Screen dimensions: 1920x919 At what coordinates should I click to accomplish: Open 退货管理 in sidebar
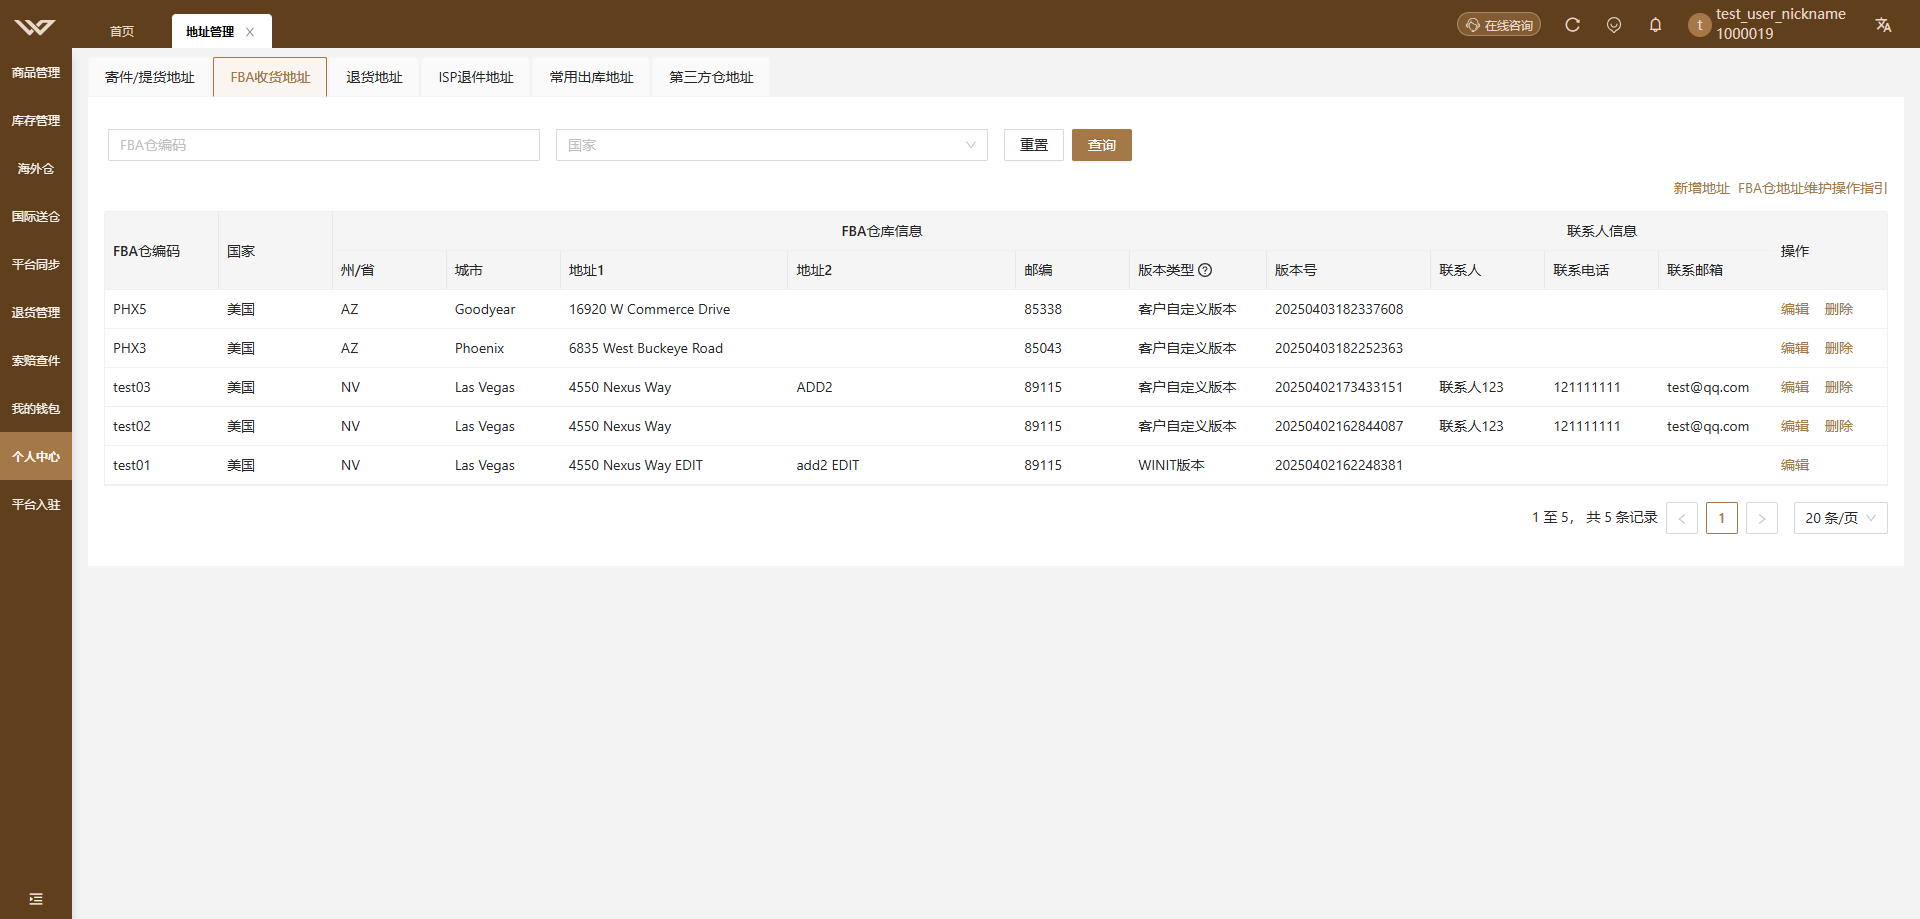[36, 312]
